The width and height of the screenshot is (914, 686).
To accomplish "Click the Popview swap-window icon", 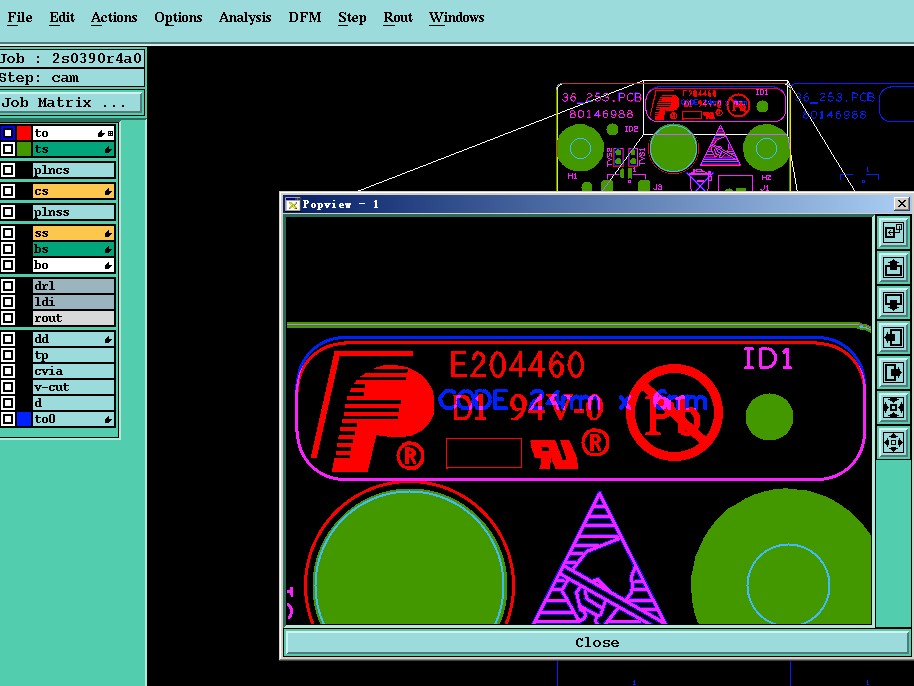I will (x=893, y=233).
